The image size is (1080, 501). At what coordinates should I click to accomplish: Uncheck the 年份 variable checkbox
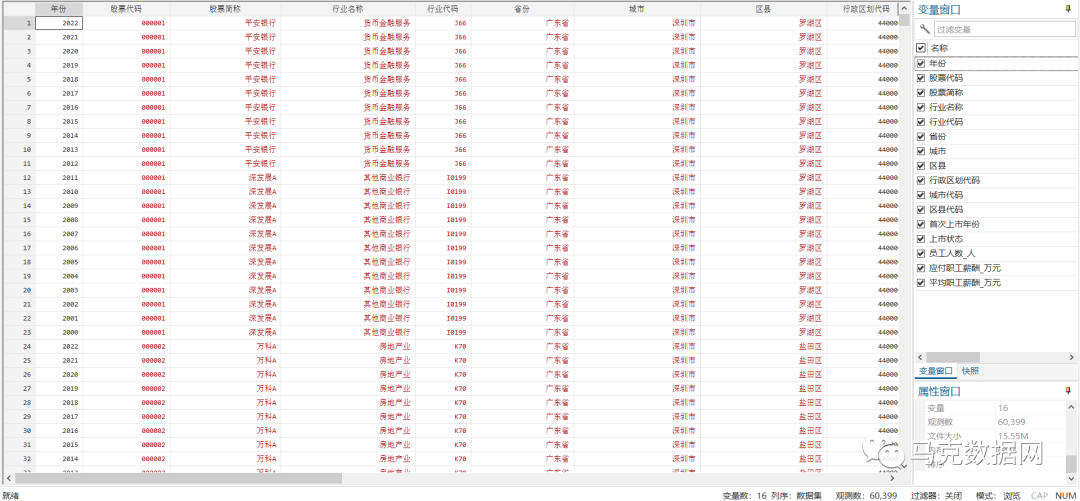[x=921, y=63]
